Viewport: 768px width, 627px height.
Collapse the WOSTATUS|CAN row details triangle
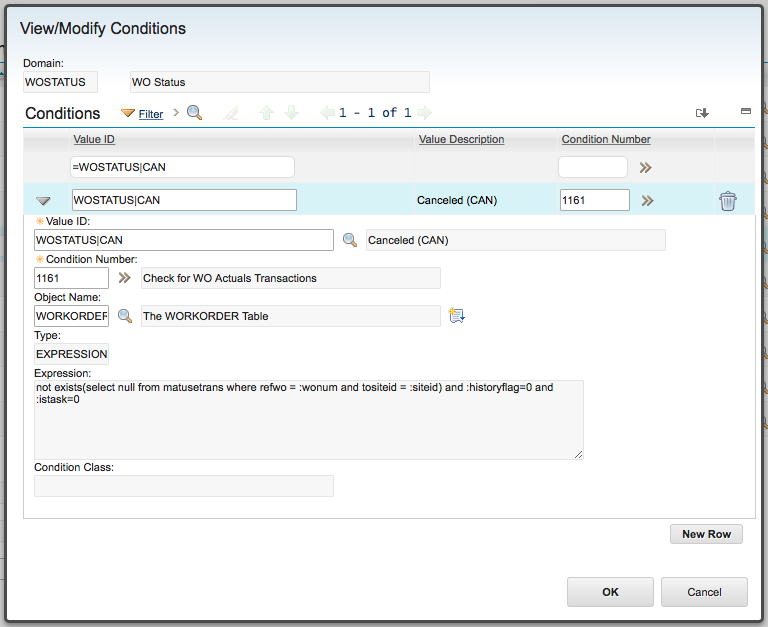43,201
